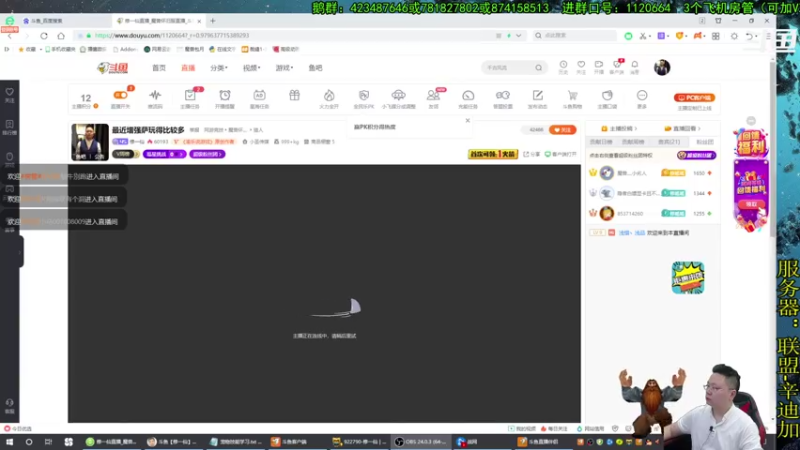Open the browser extensions grid icon

(716, 36)
